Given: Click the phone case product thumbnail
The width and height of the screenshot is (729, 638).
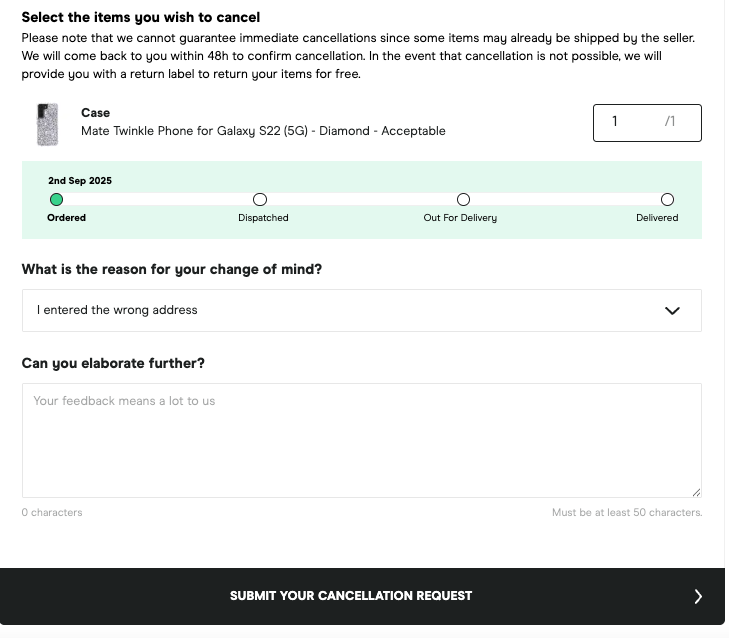Looking at the screenshot, I should coord(47,124).
